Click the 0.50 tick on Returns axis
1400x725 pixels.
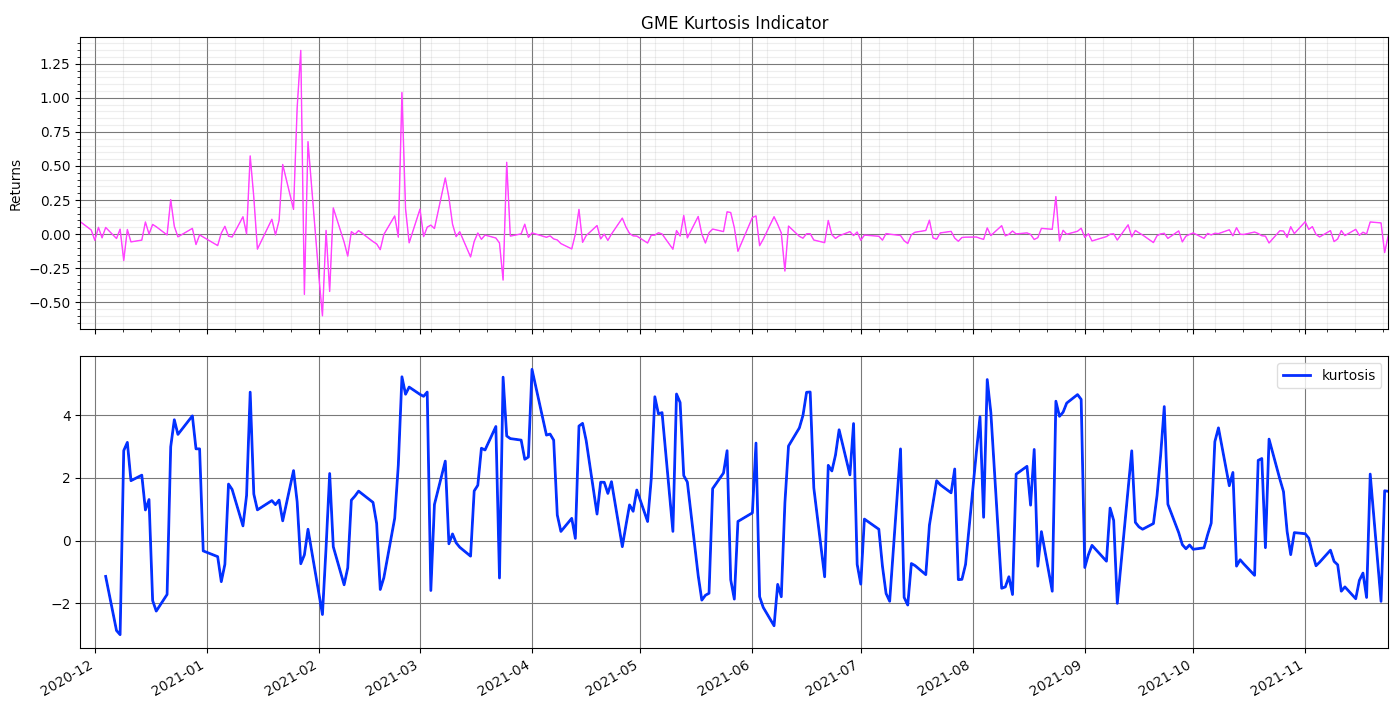55,166
